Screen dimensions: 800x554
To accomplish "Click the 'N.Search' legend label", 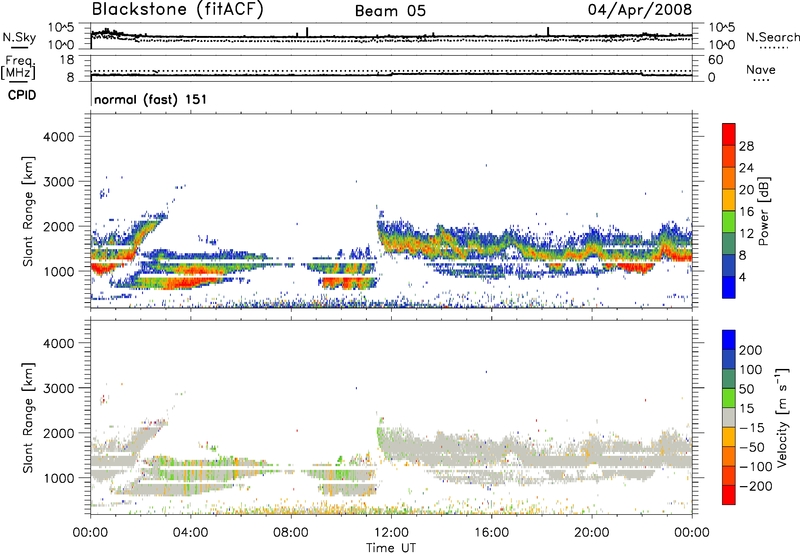I will tap(772, 37).
